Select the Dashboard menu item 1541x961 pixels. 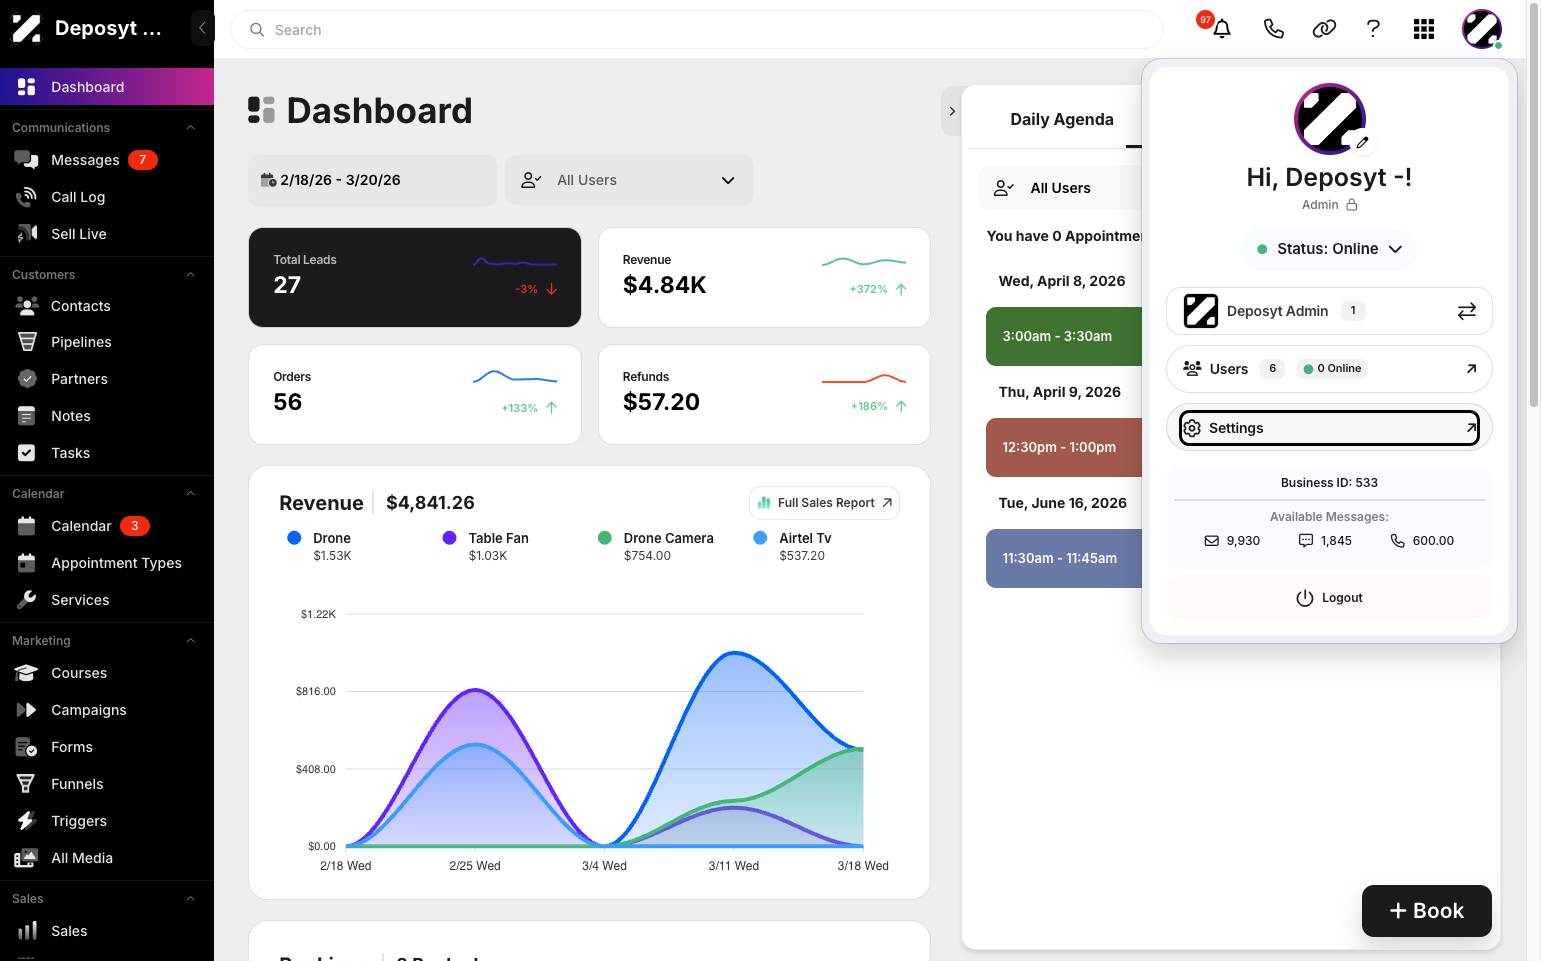click(x=107, y=87)
